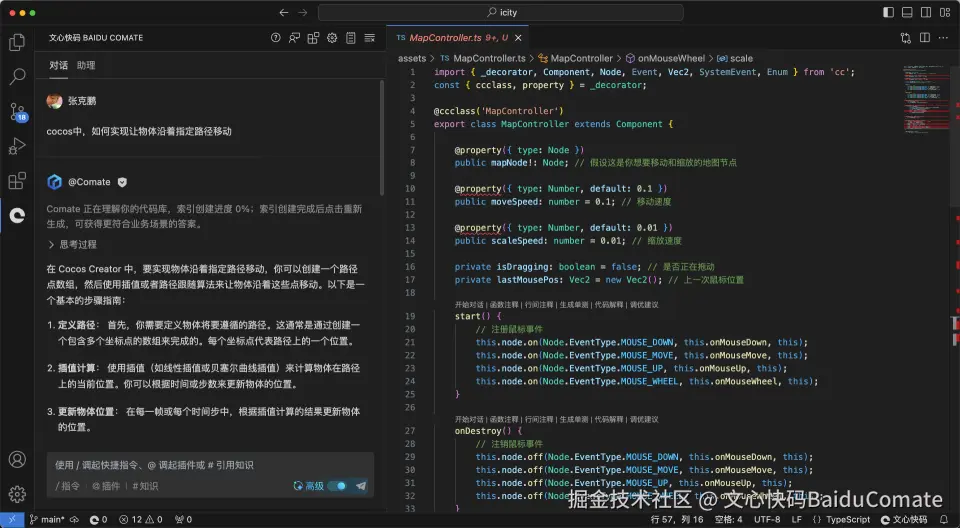
Task: Click 开始对话 above start()
Action: pyautogui.click(x=469, y=304)
